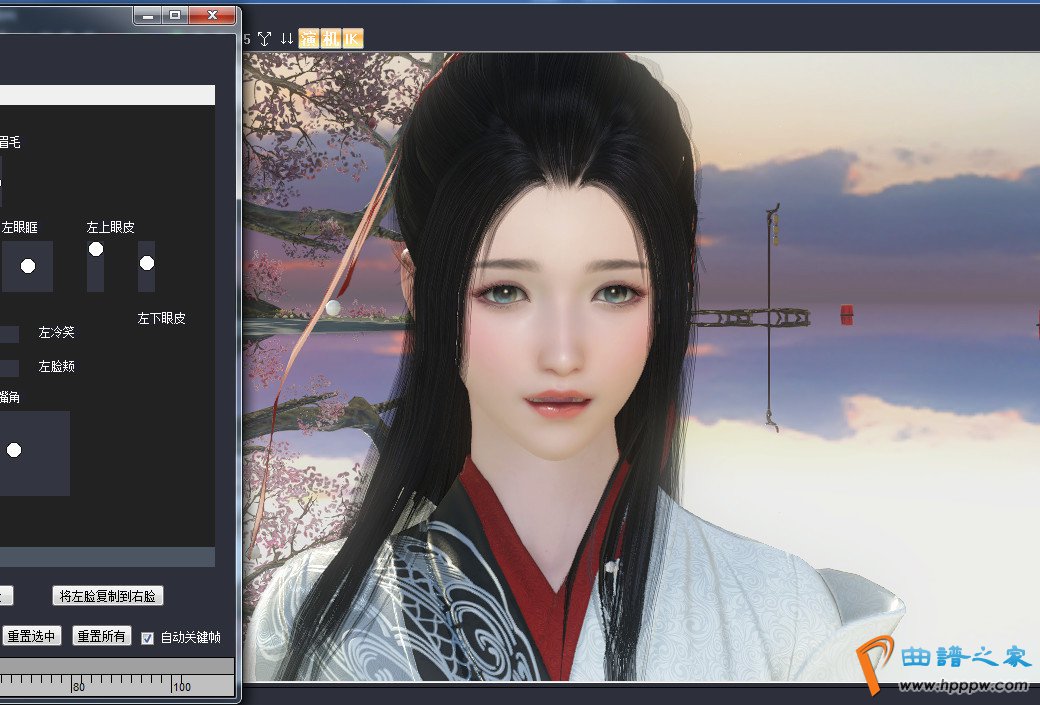Uncheck the 自动关键帧 checkbox
Image resolution: width=1040 pixels, height=705 pixels.
tap(148, 637)
